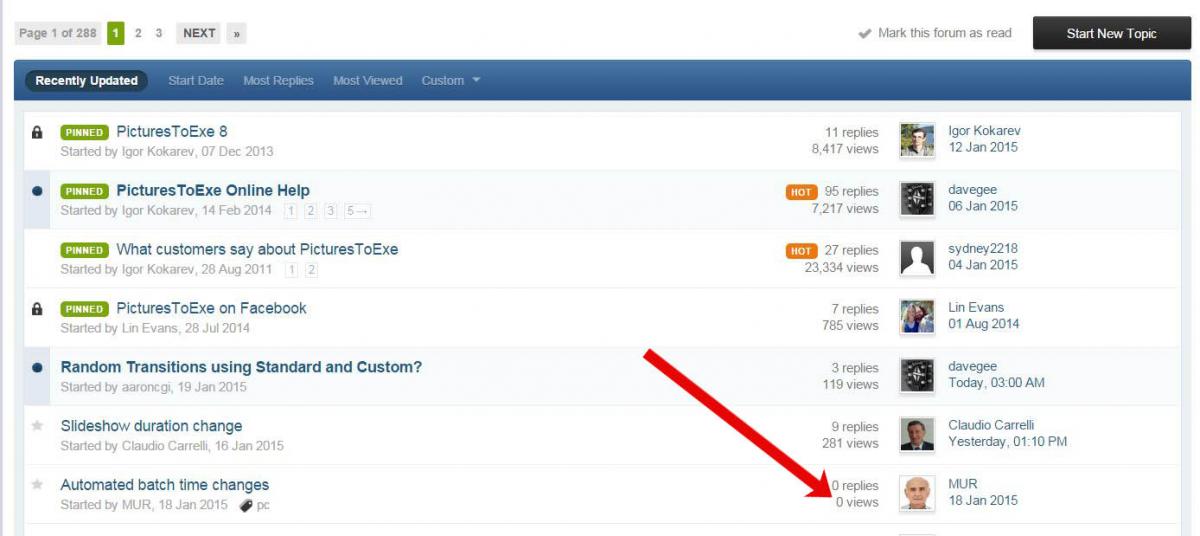Click Yesterday, 01:10 PM last post time

click(1007, 441)
